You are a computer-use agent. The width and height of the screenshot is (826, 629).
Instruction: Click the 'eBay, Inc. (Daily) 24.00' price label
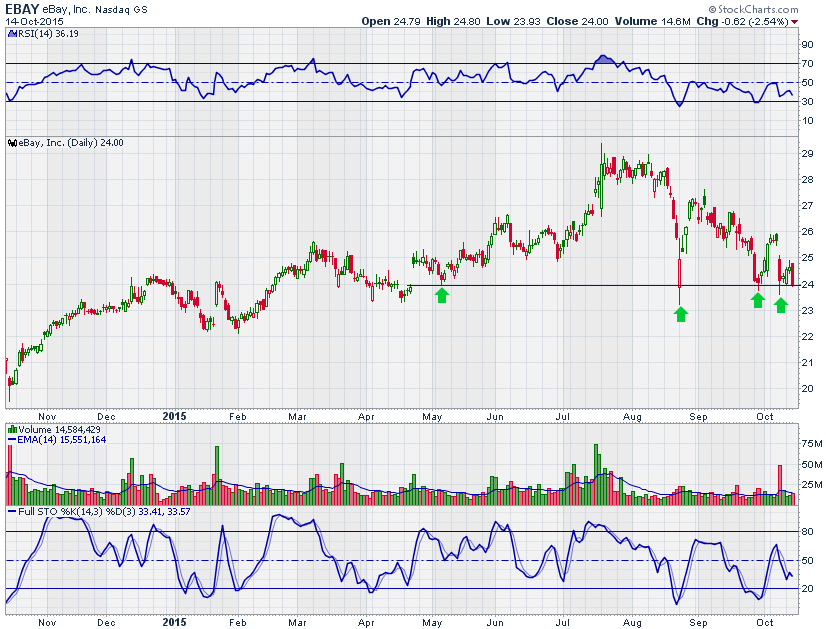71,143
